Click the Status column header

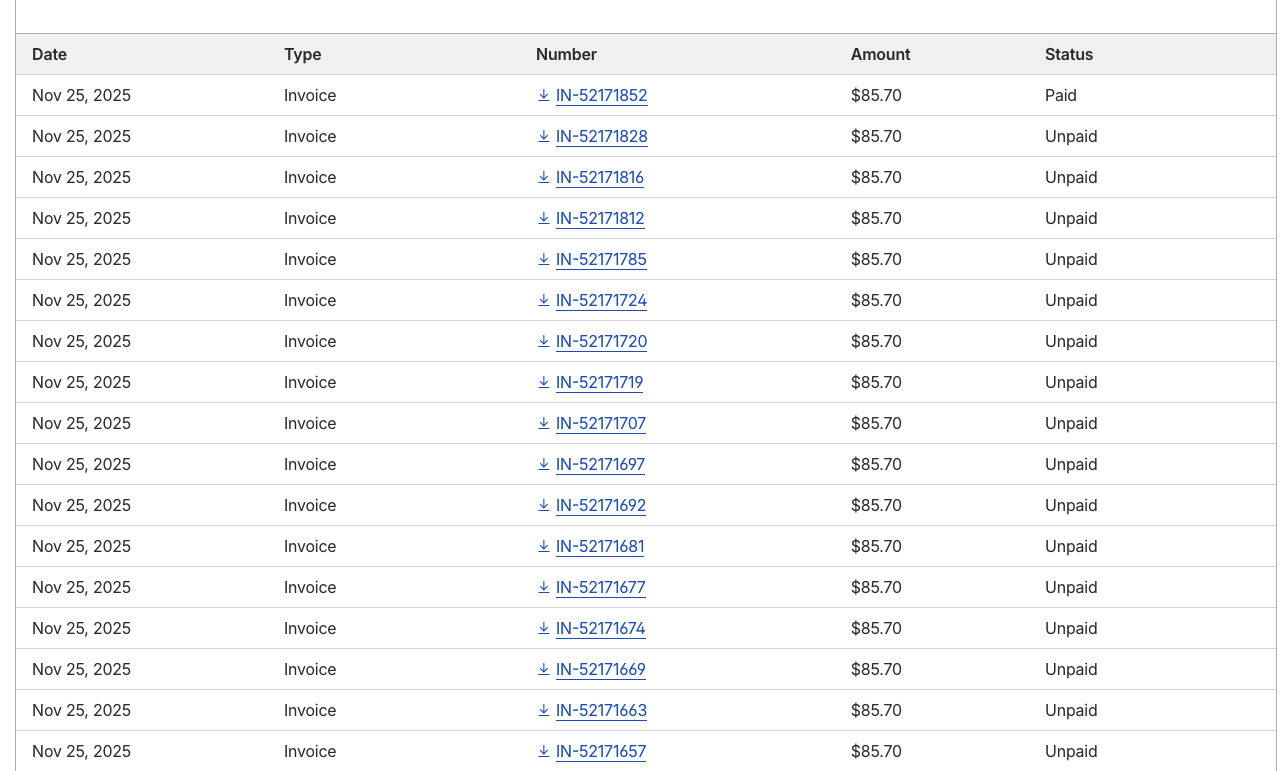click(x=1069, y=55)
